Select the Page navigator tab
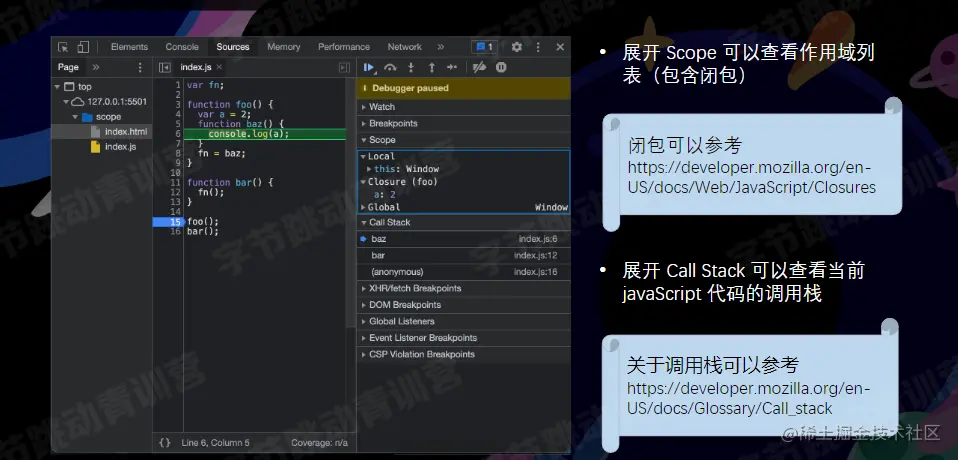This screenshot has width=958, height=460. (x=68, y=67)
